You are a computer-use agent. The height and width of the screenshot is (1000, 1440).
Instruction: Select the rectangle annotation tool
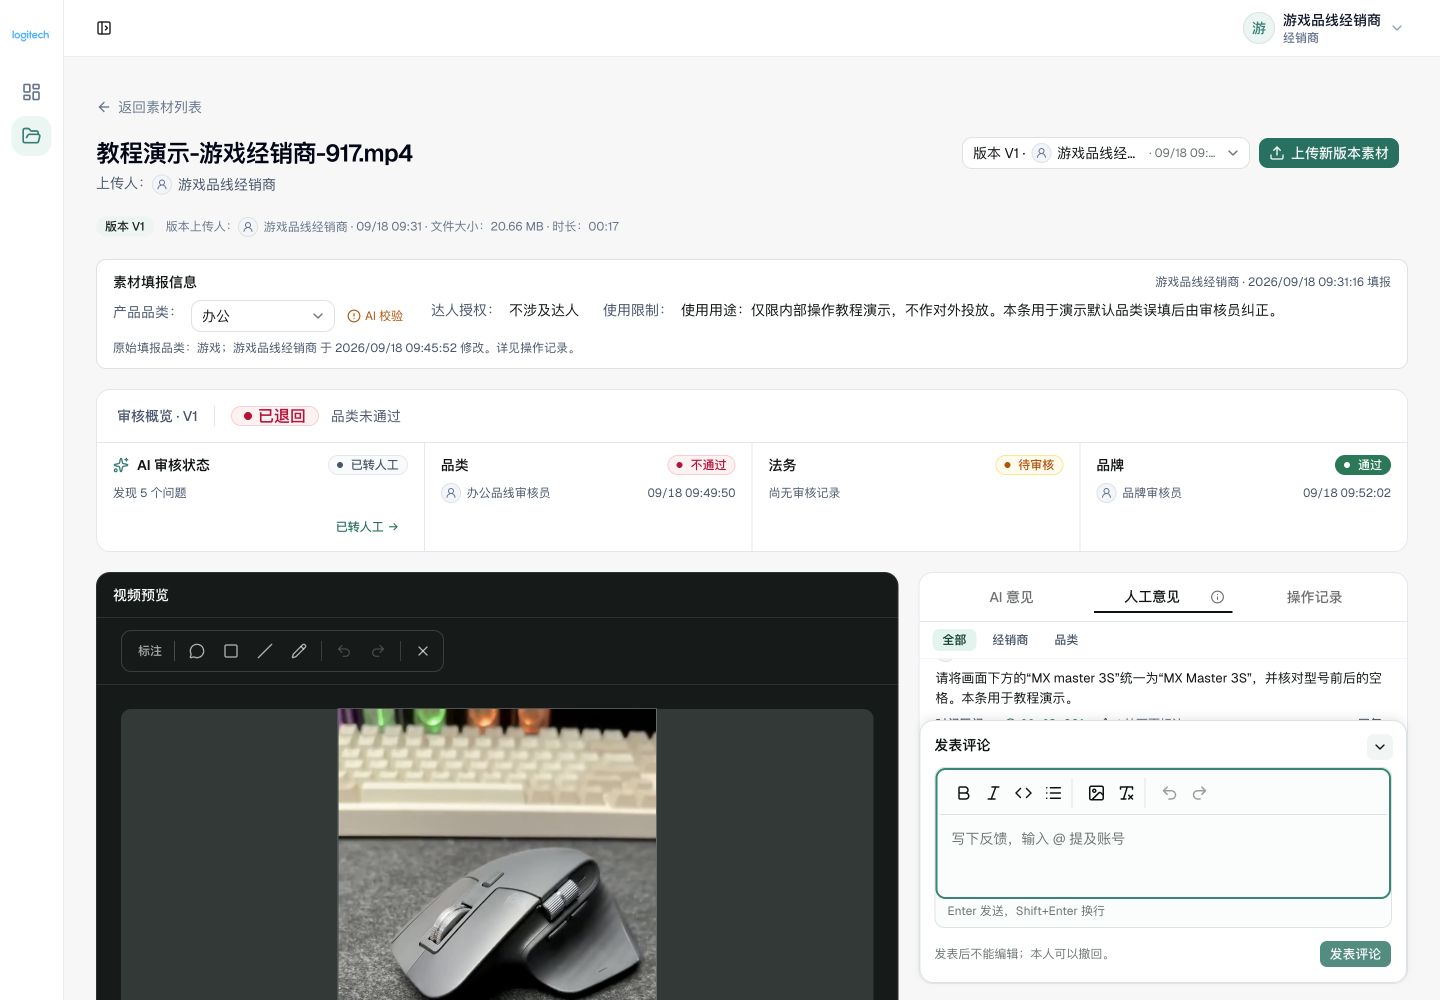tap(231, 651)
